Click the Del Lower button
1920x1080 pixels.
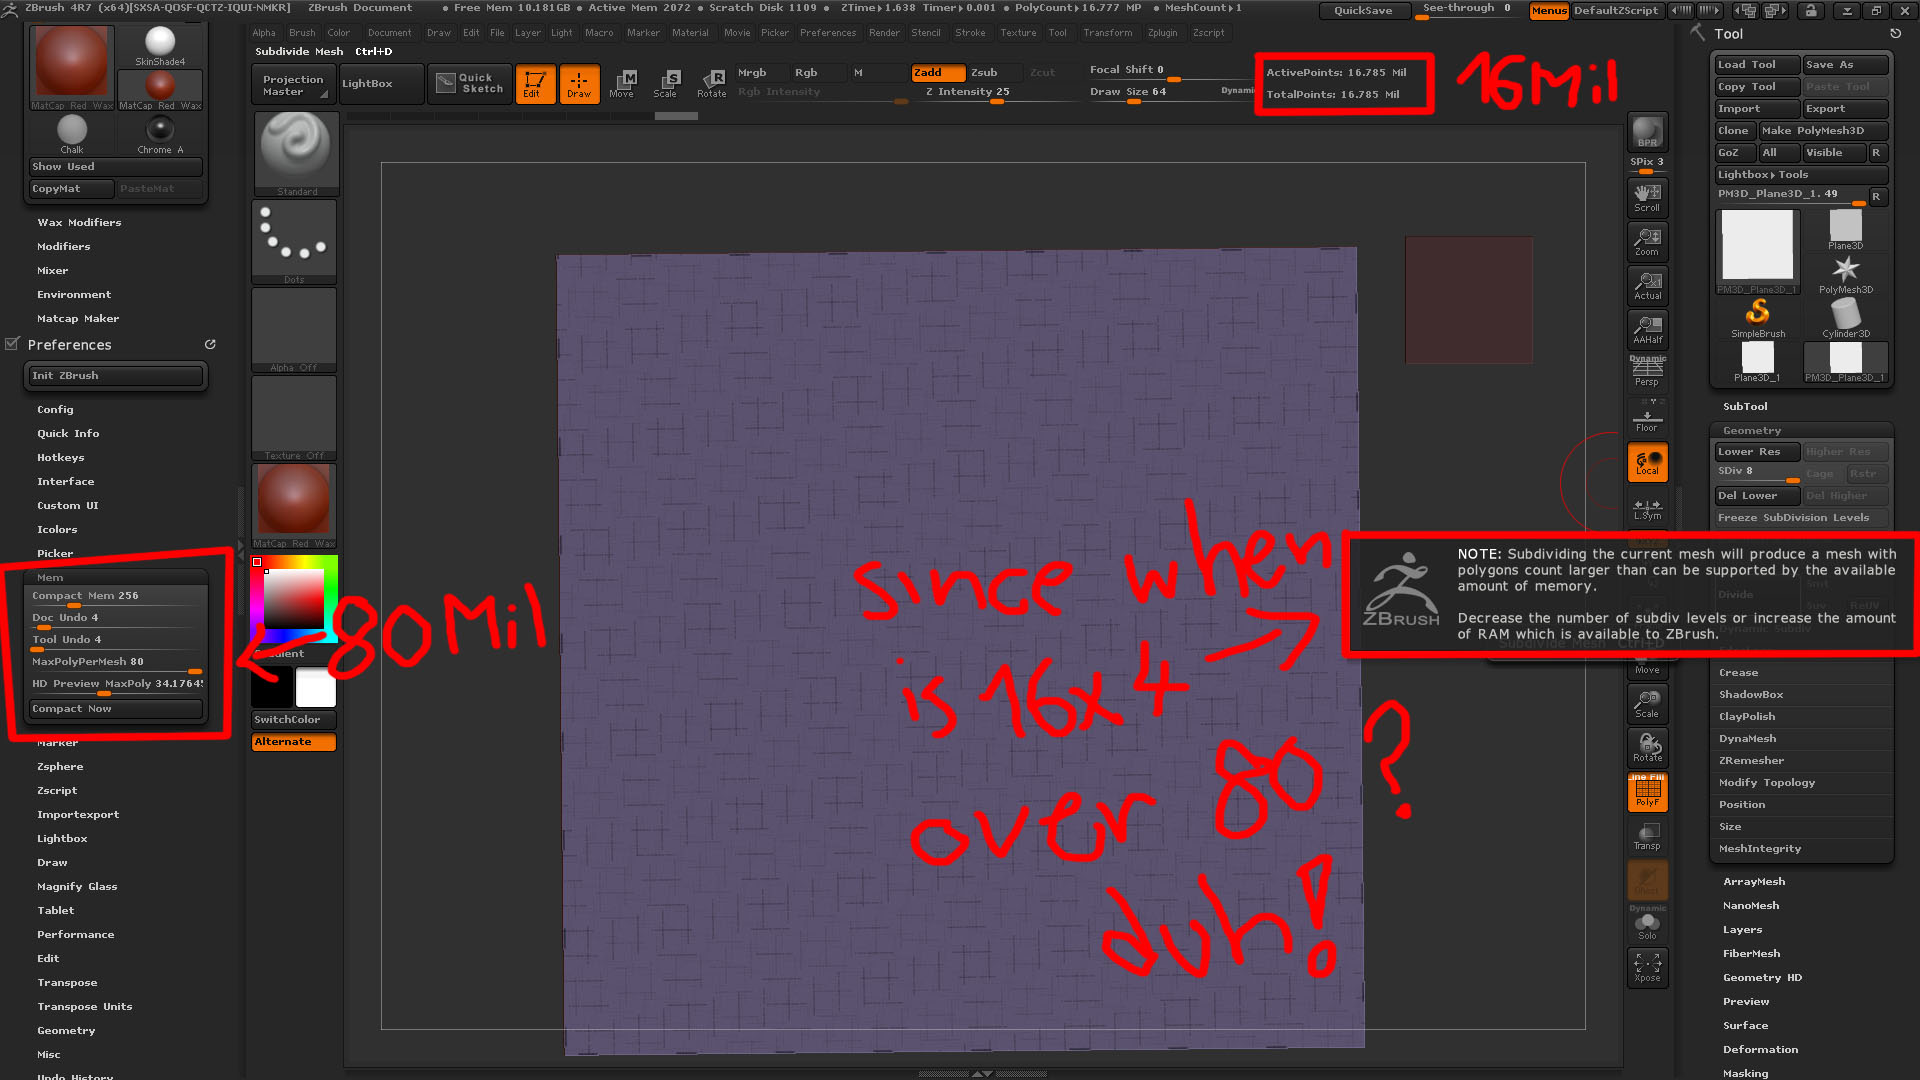pos(1757,496)
